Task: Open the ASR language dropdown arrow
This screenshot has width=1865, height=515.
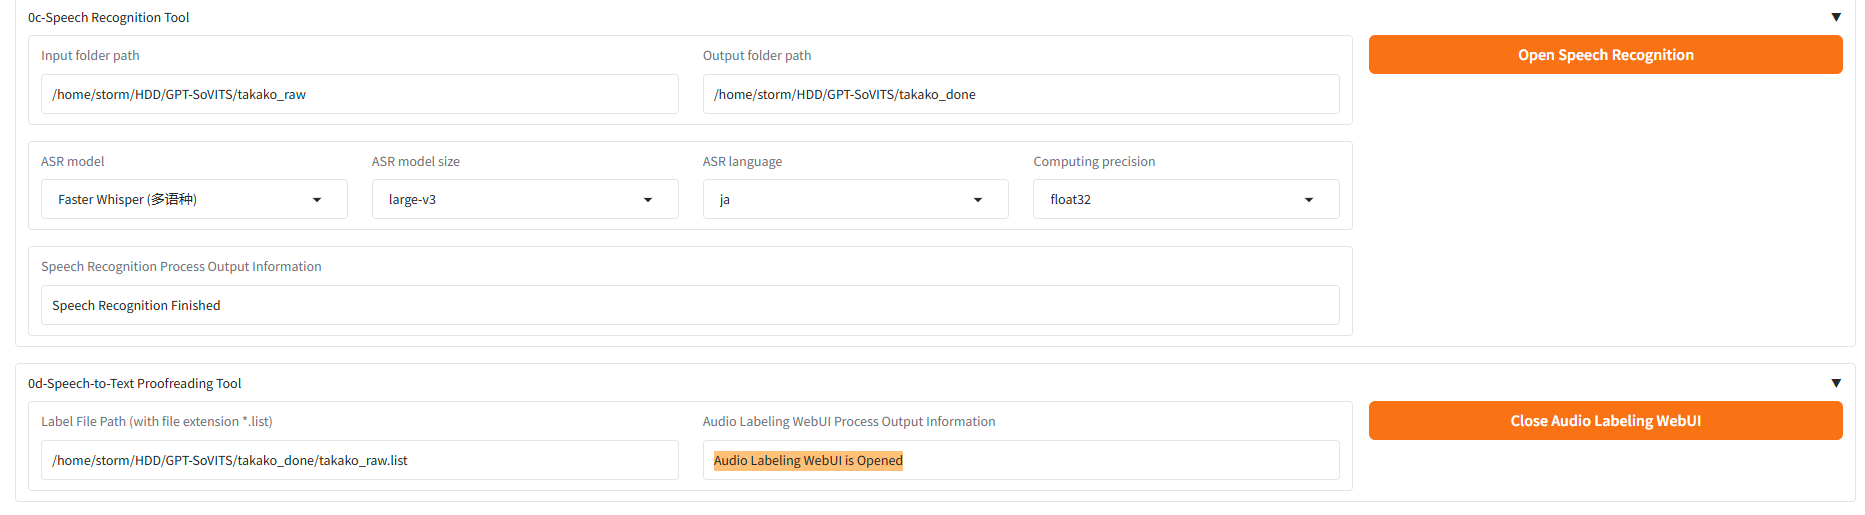Action: pyautogui.click(x=978, y=200)
